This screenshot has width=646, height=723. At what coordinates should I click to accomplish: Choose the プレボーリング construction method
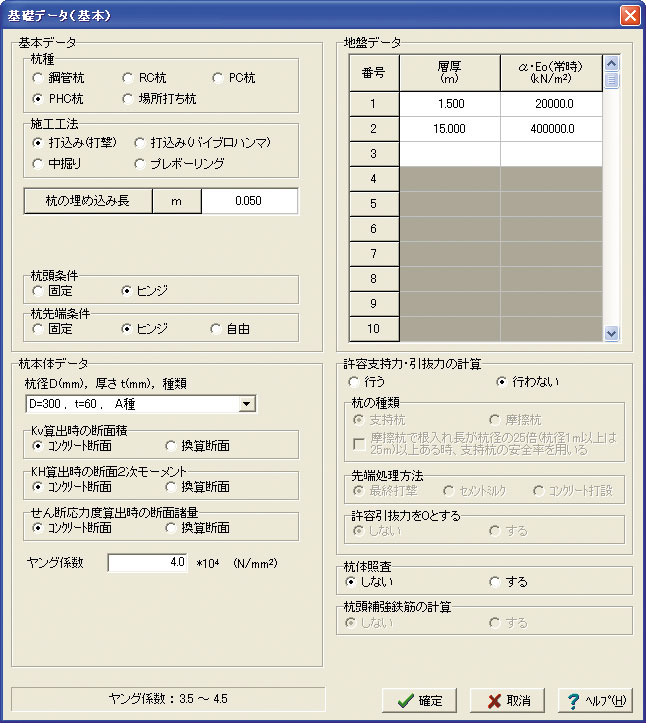coord(140,164)
